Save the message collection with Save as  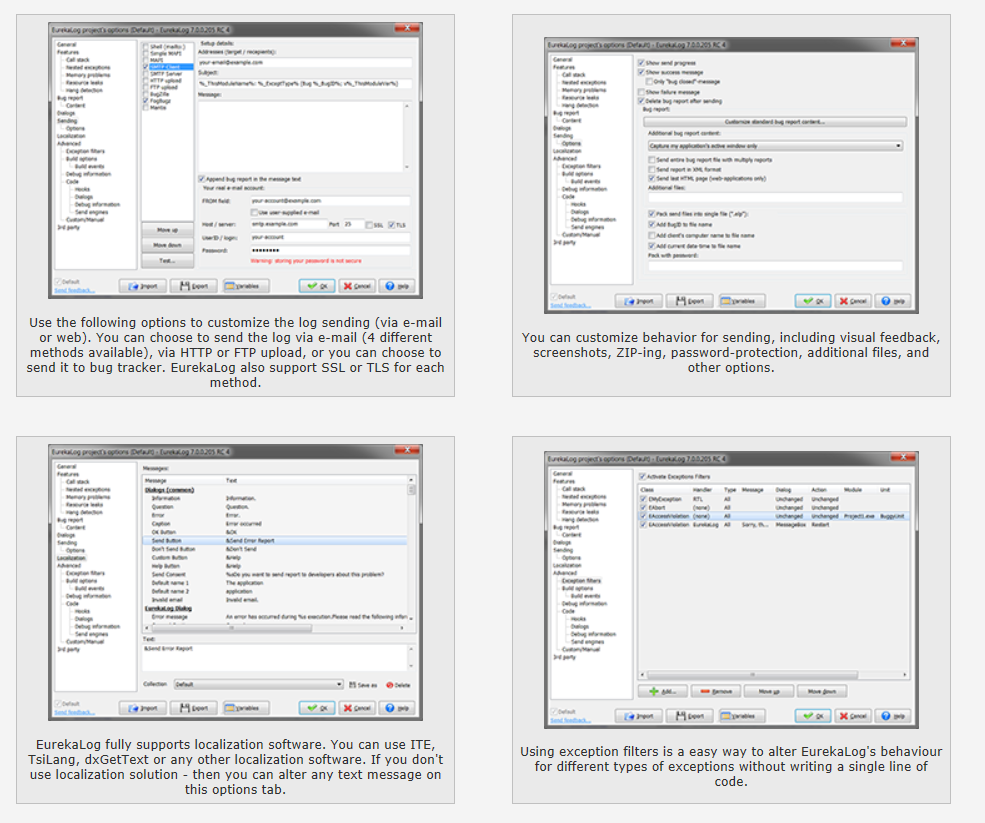(363, 685)
